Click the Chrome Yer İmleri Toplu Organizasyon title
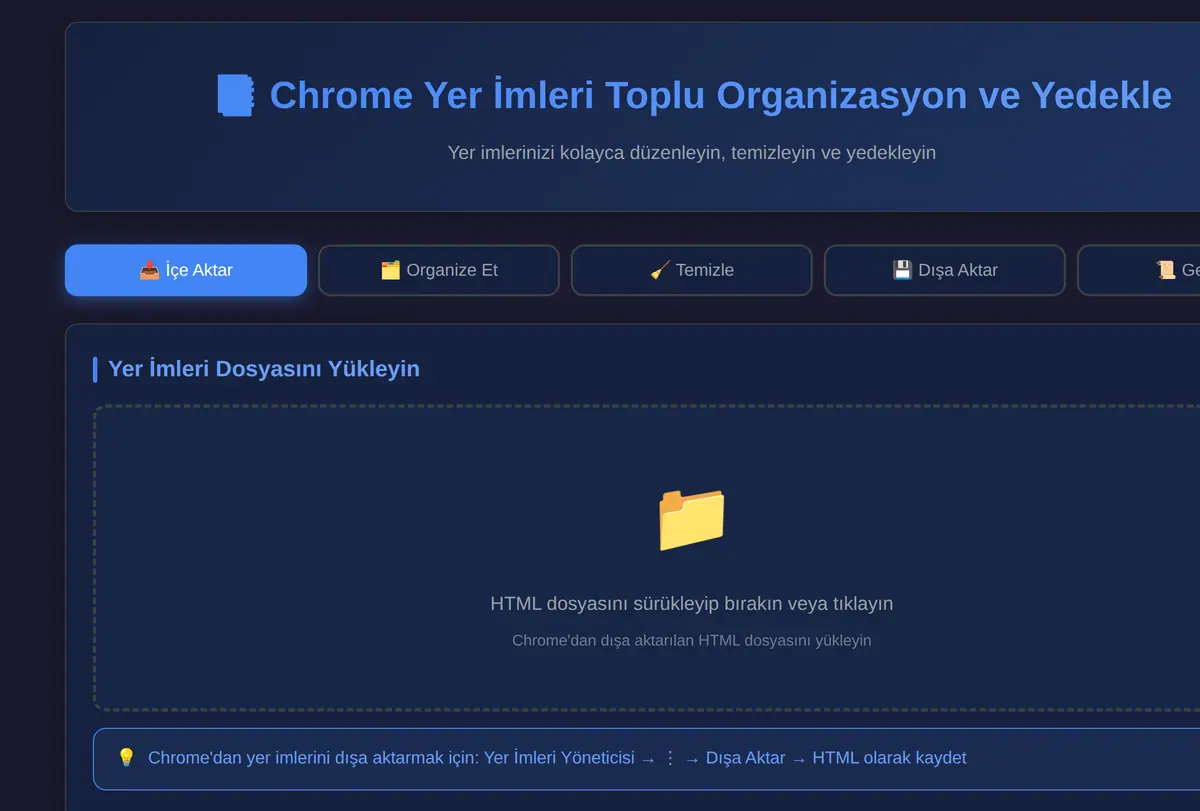This screenshot has width=1200, height=811. click(720, 96)
